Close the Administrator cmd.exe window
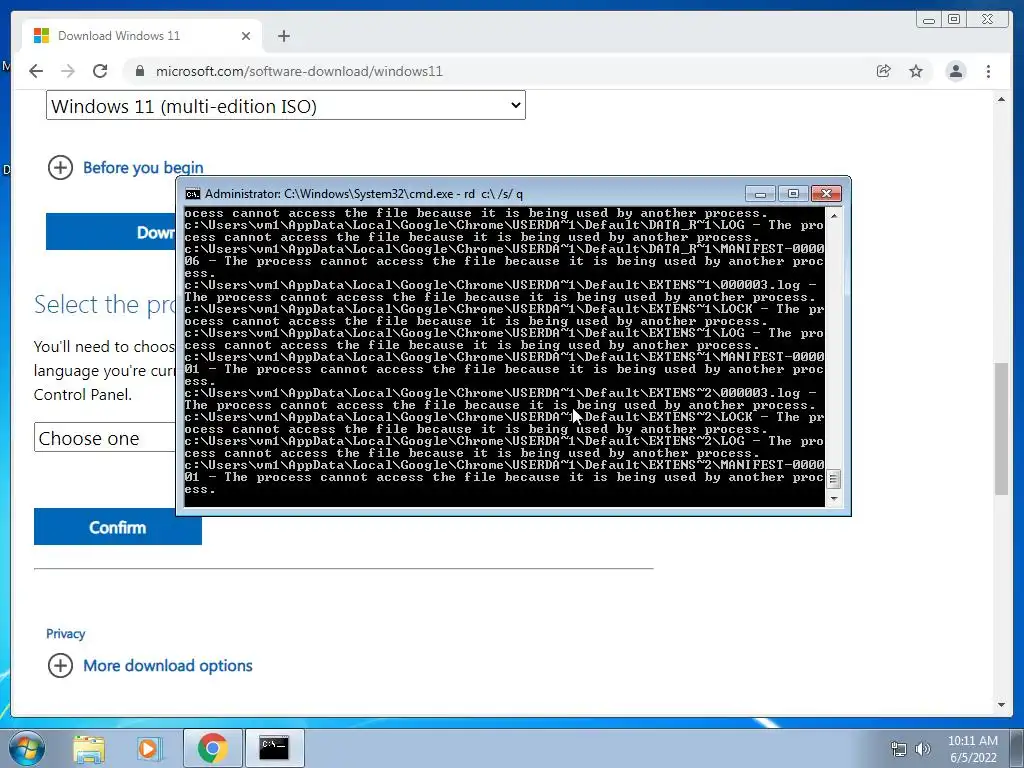This screenshot has height=768, width=1024. 826,194
